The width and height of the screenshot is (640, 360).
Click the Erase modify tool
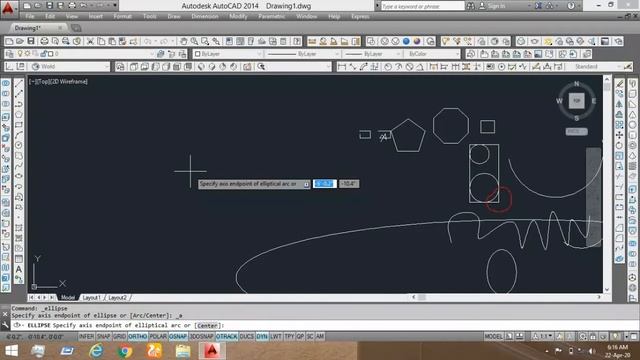coord(620,84)
